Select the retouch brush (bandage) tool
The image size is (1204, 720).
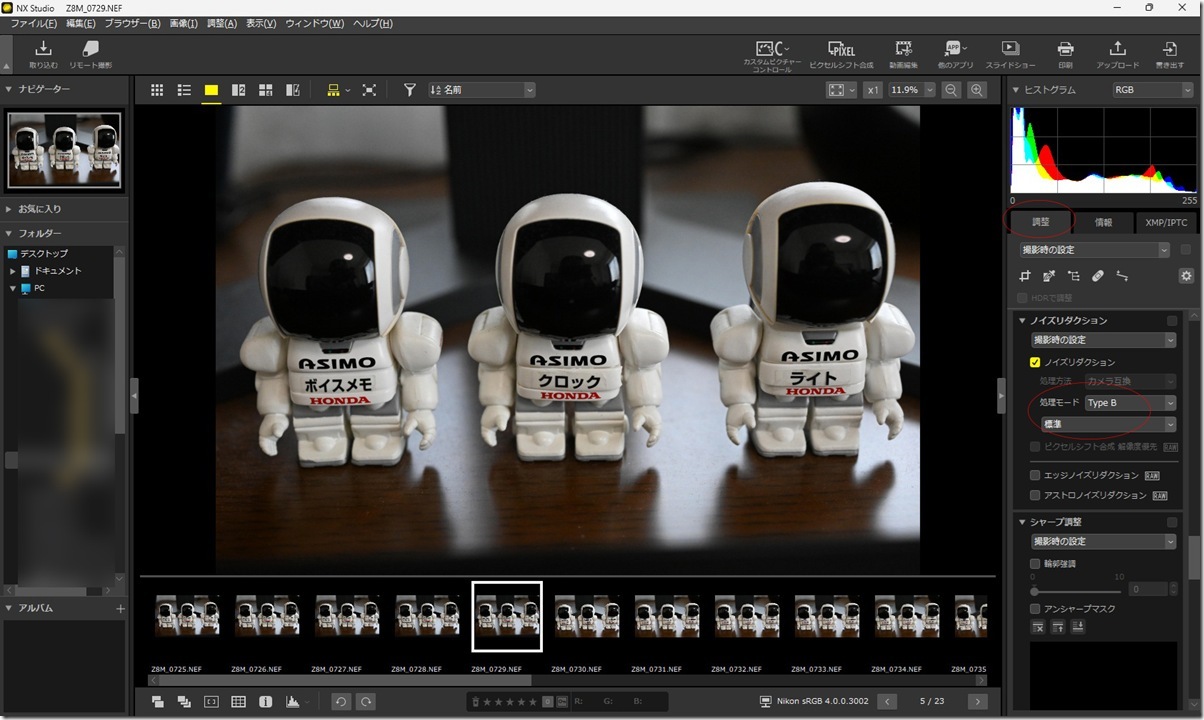coord(1097,276)
